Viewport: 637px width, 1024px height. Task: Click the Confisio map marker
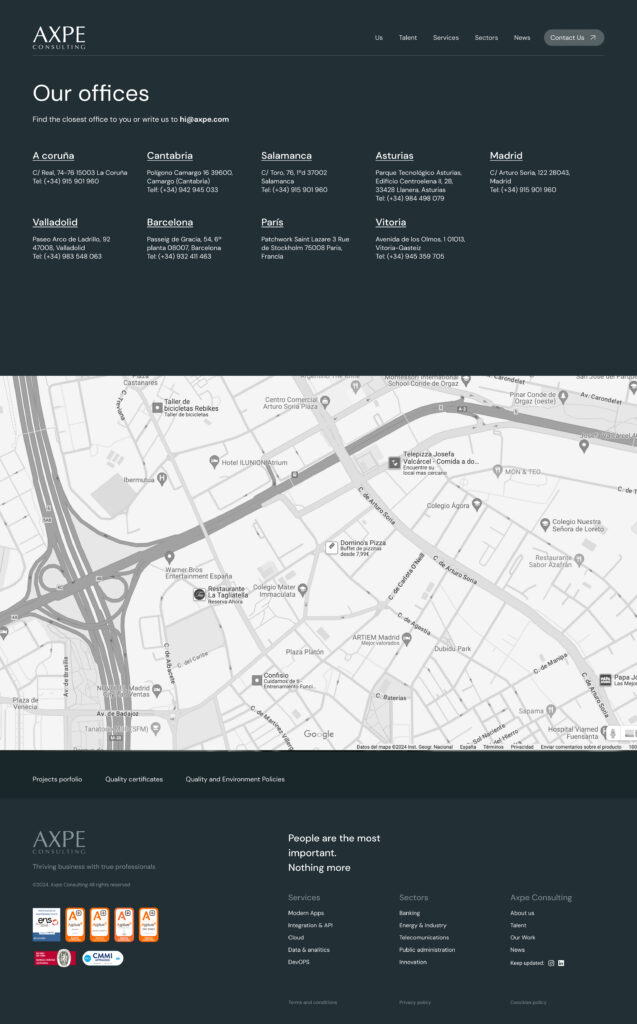pos(256,680)
